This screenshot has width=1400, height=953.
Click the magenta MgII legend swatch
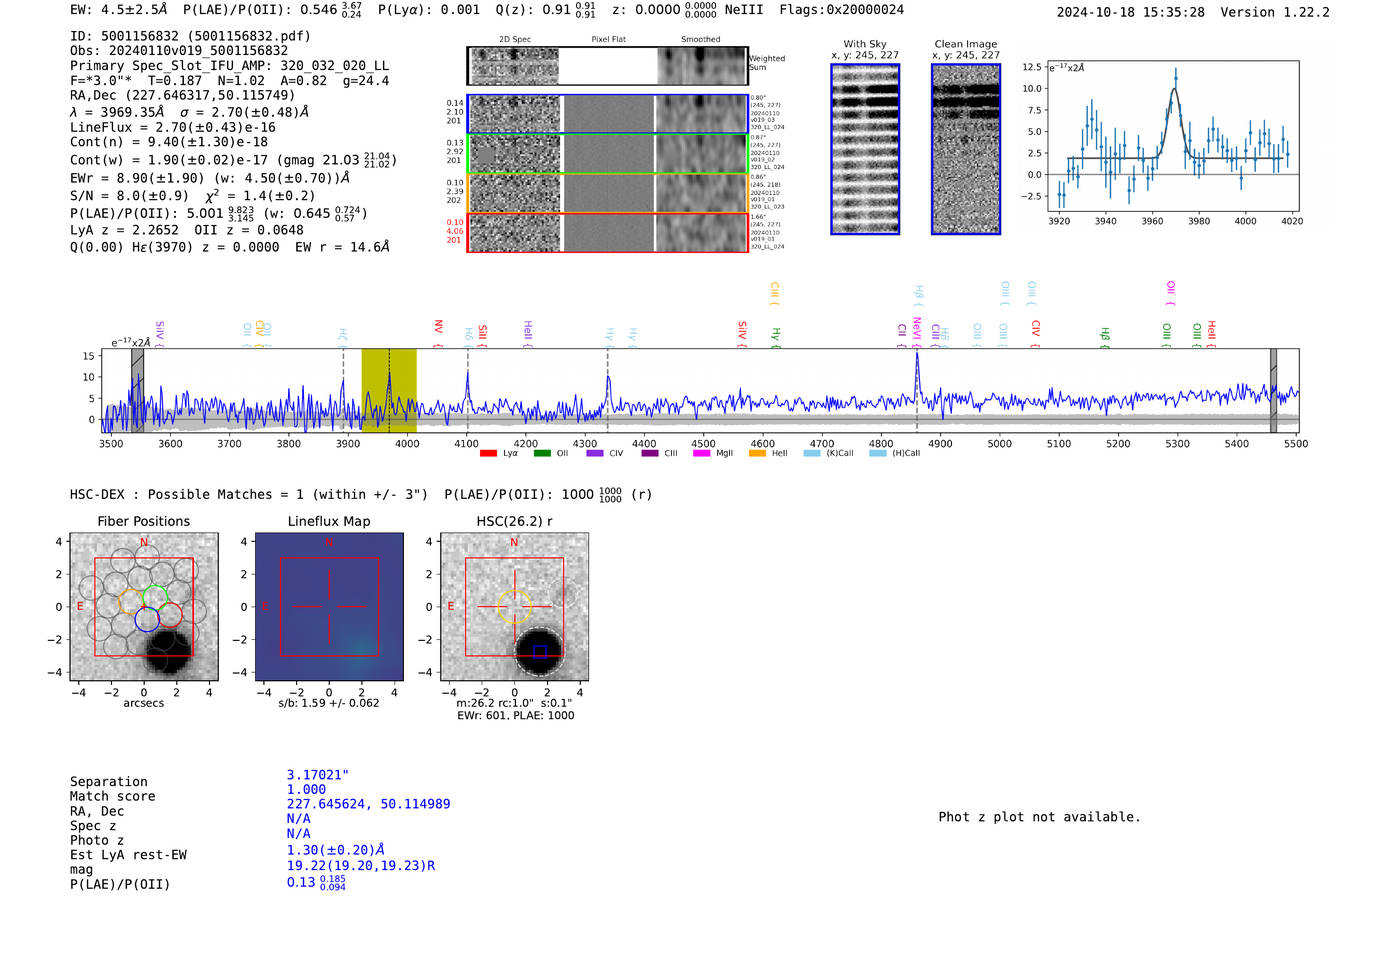click(x=701, y=453)
